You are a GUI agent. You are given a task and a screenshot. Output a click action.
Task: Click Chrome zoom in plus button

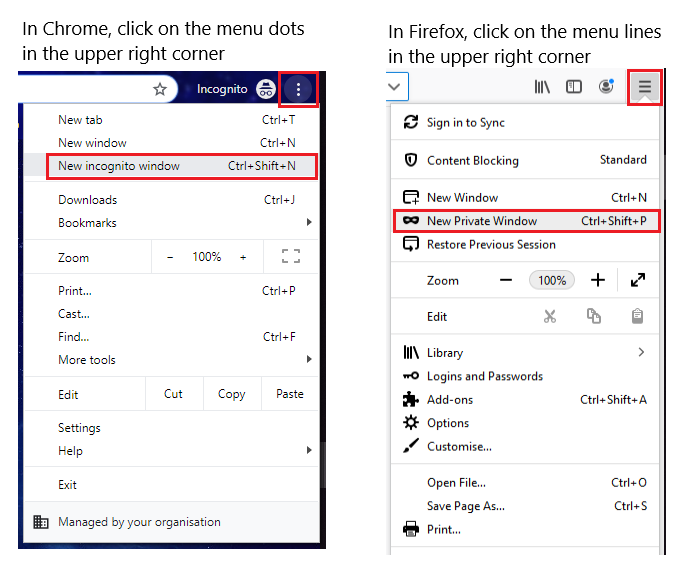click(x=243, y=257)
